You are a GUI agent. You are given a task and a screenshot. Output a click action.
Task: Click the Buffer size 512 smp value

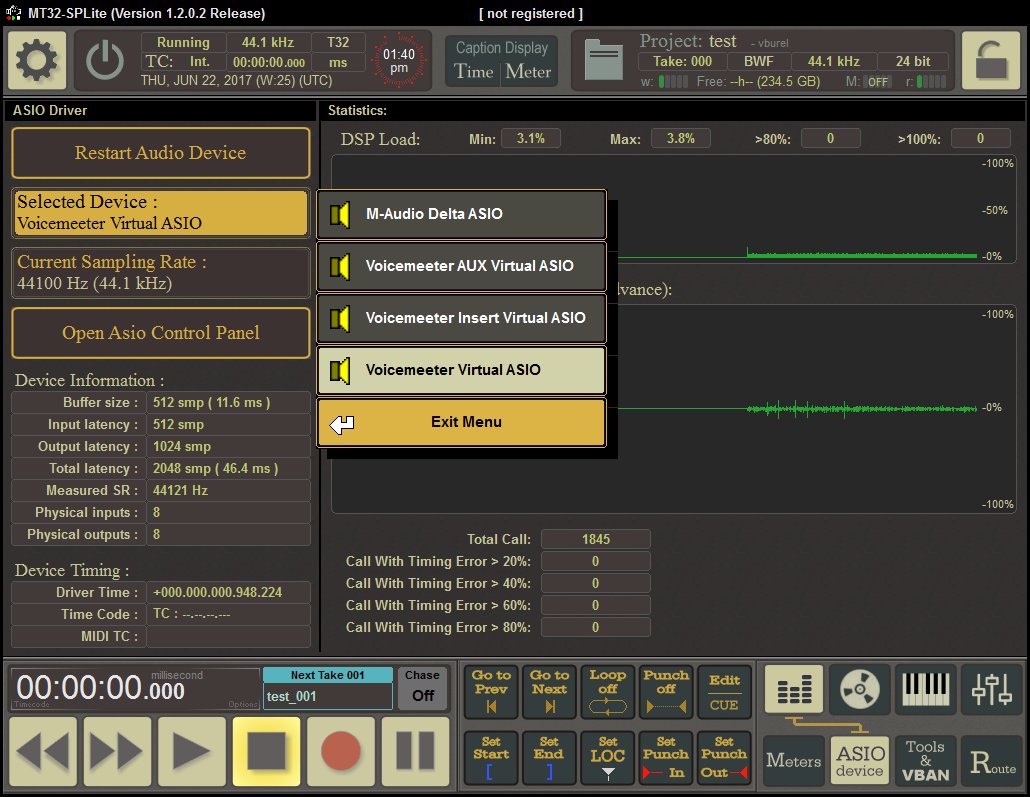click(x=228, y=402)
